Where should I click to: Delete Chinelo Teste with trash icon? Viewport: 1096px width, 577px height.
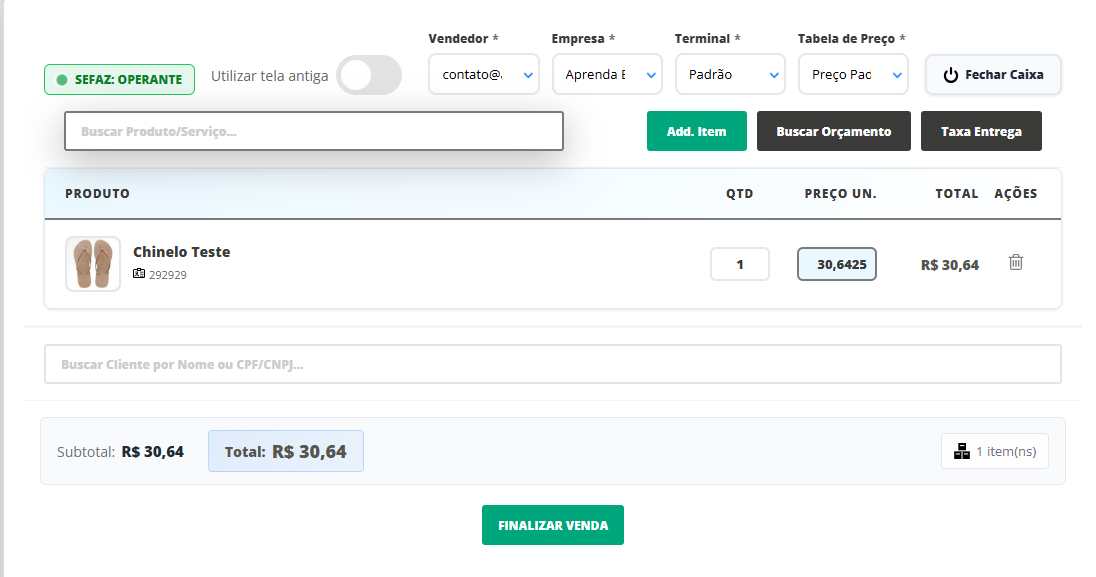click(x=1016, y=263)
